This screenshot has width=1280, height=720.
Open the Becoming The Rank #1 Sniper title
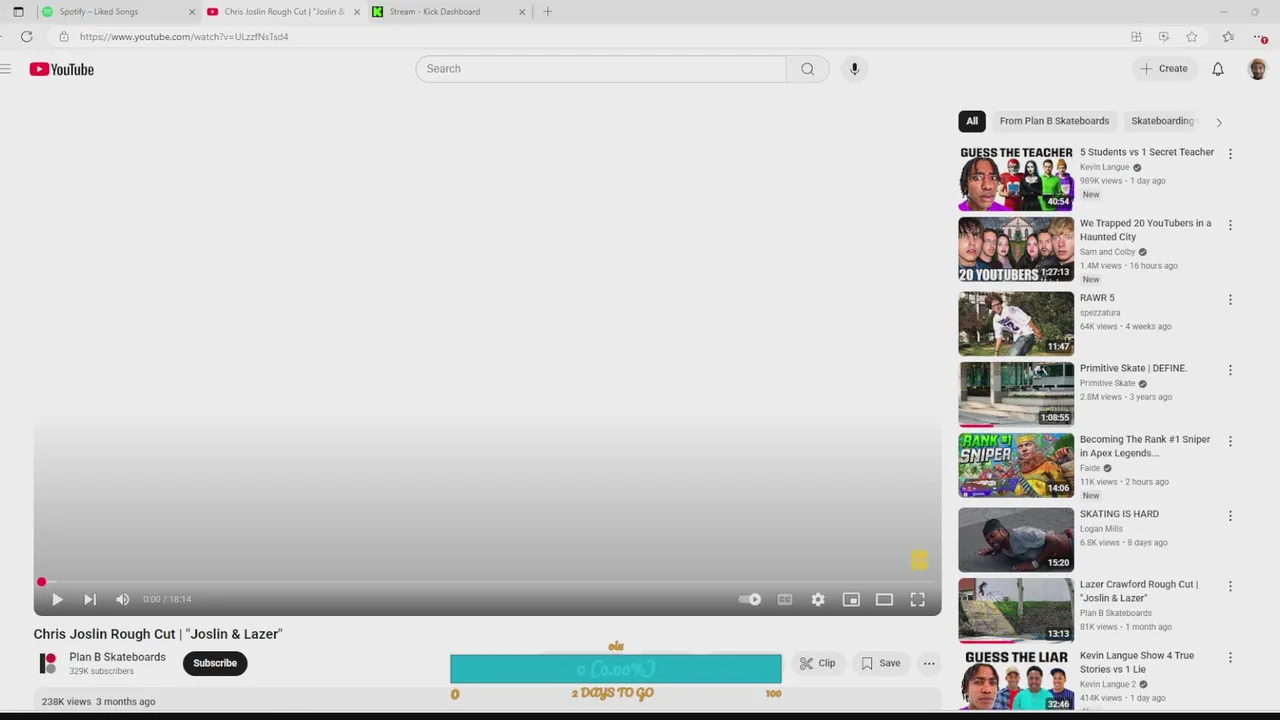tap(1145, 446)
